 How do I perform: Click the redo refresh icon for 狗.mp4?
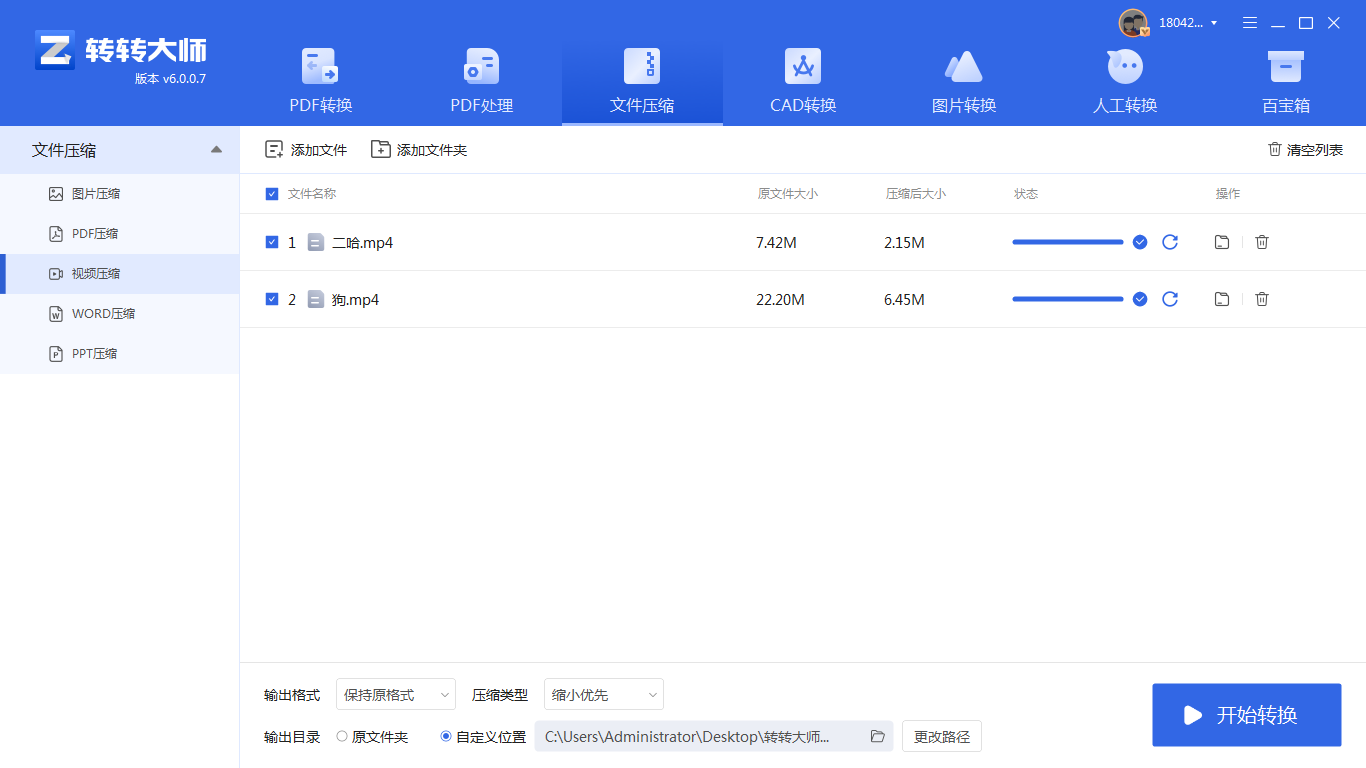coord(1170,299)
